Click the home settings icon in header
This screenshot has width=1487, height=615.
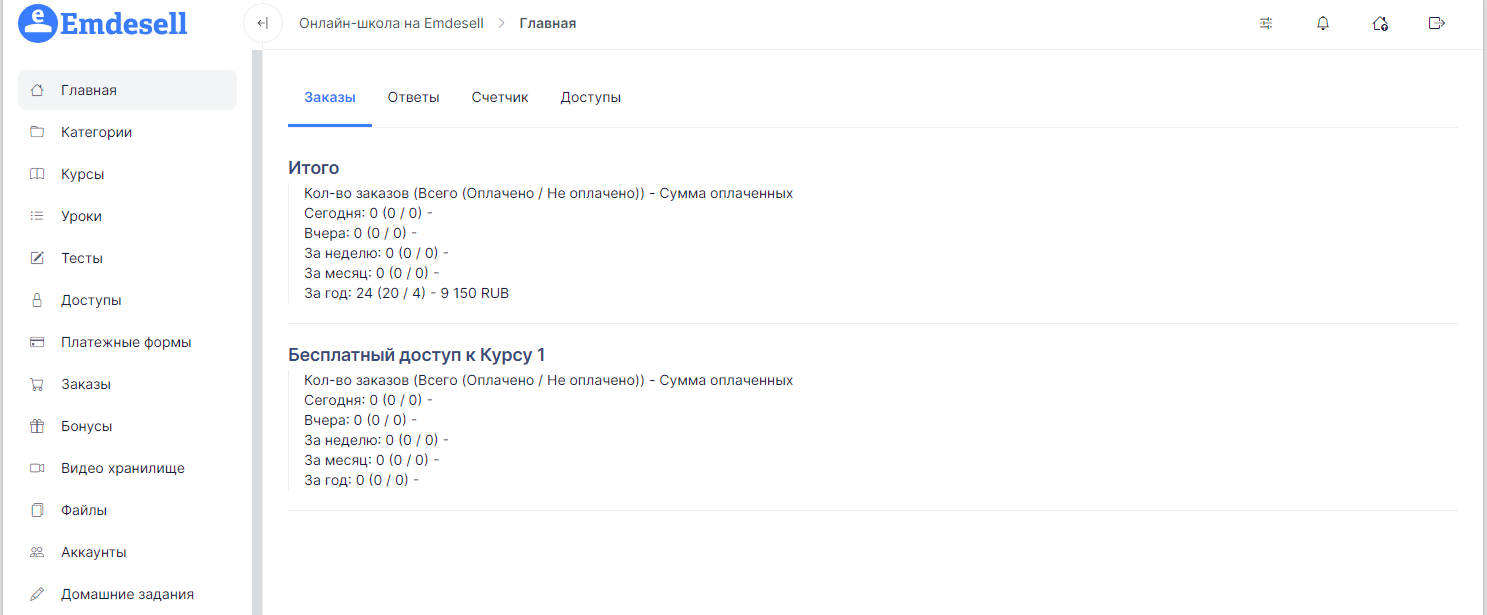1380,23
